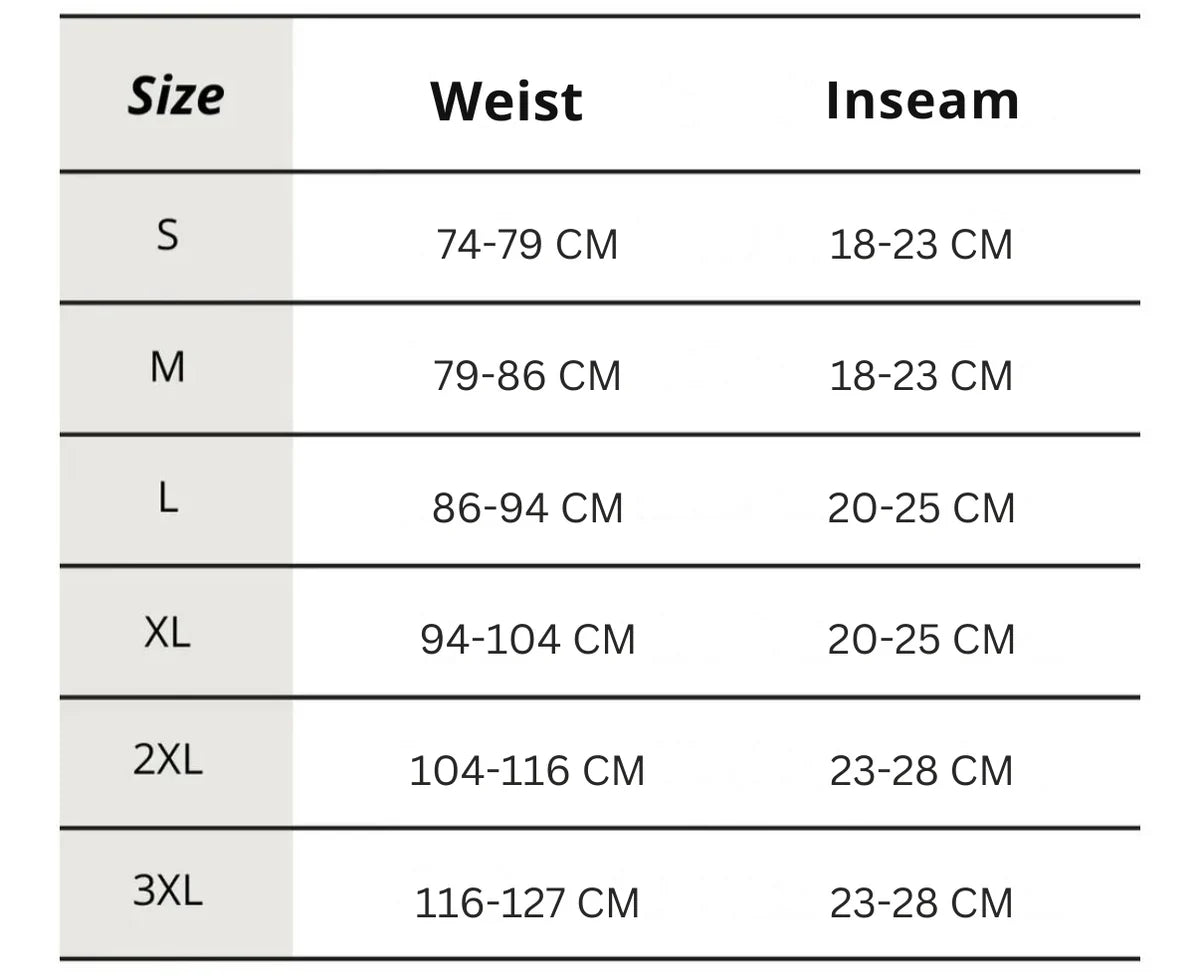The width and height of the screenshot is (1200, 978).
Task: Click the 104-116 CM waist cell
Action: 527,771
